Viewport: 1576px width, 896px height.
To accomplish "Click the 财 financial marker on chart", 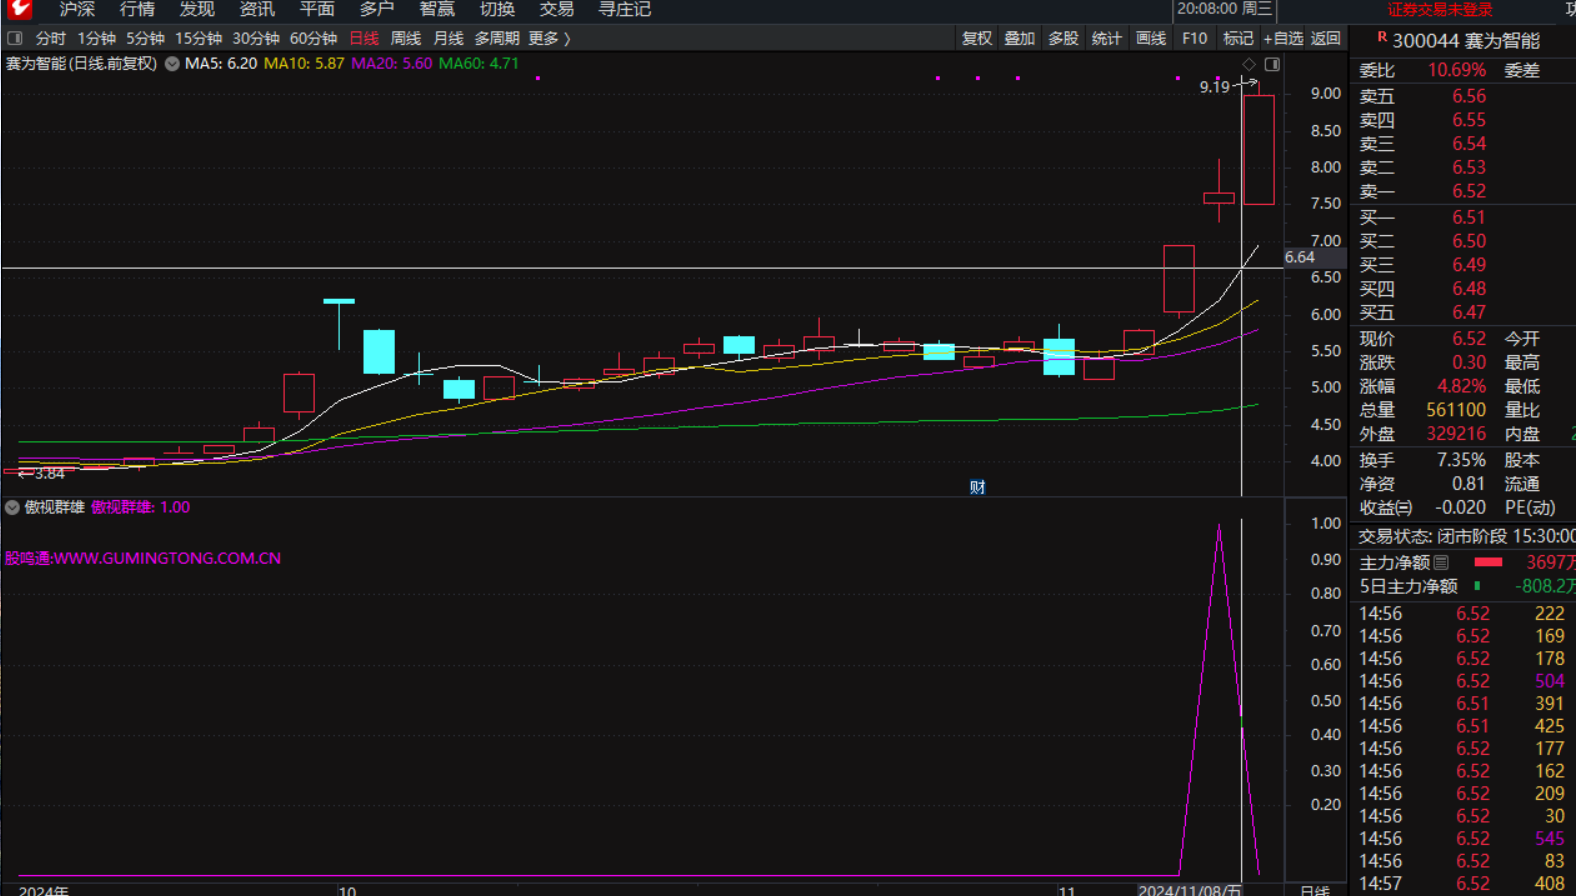I will (x=977, y=487).
